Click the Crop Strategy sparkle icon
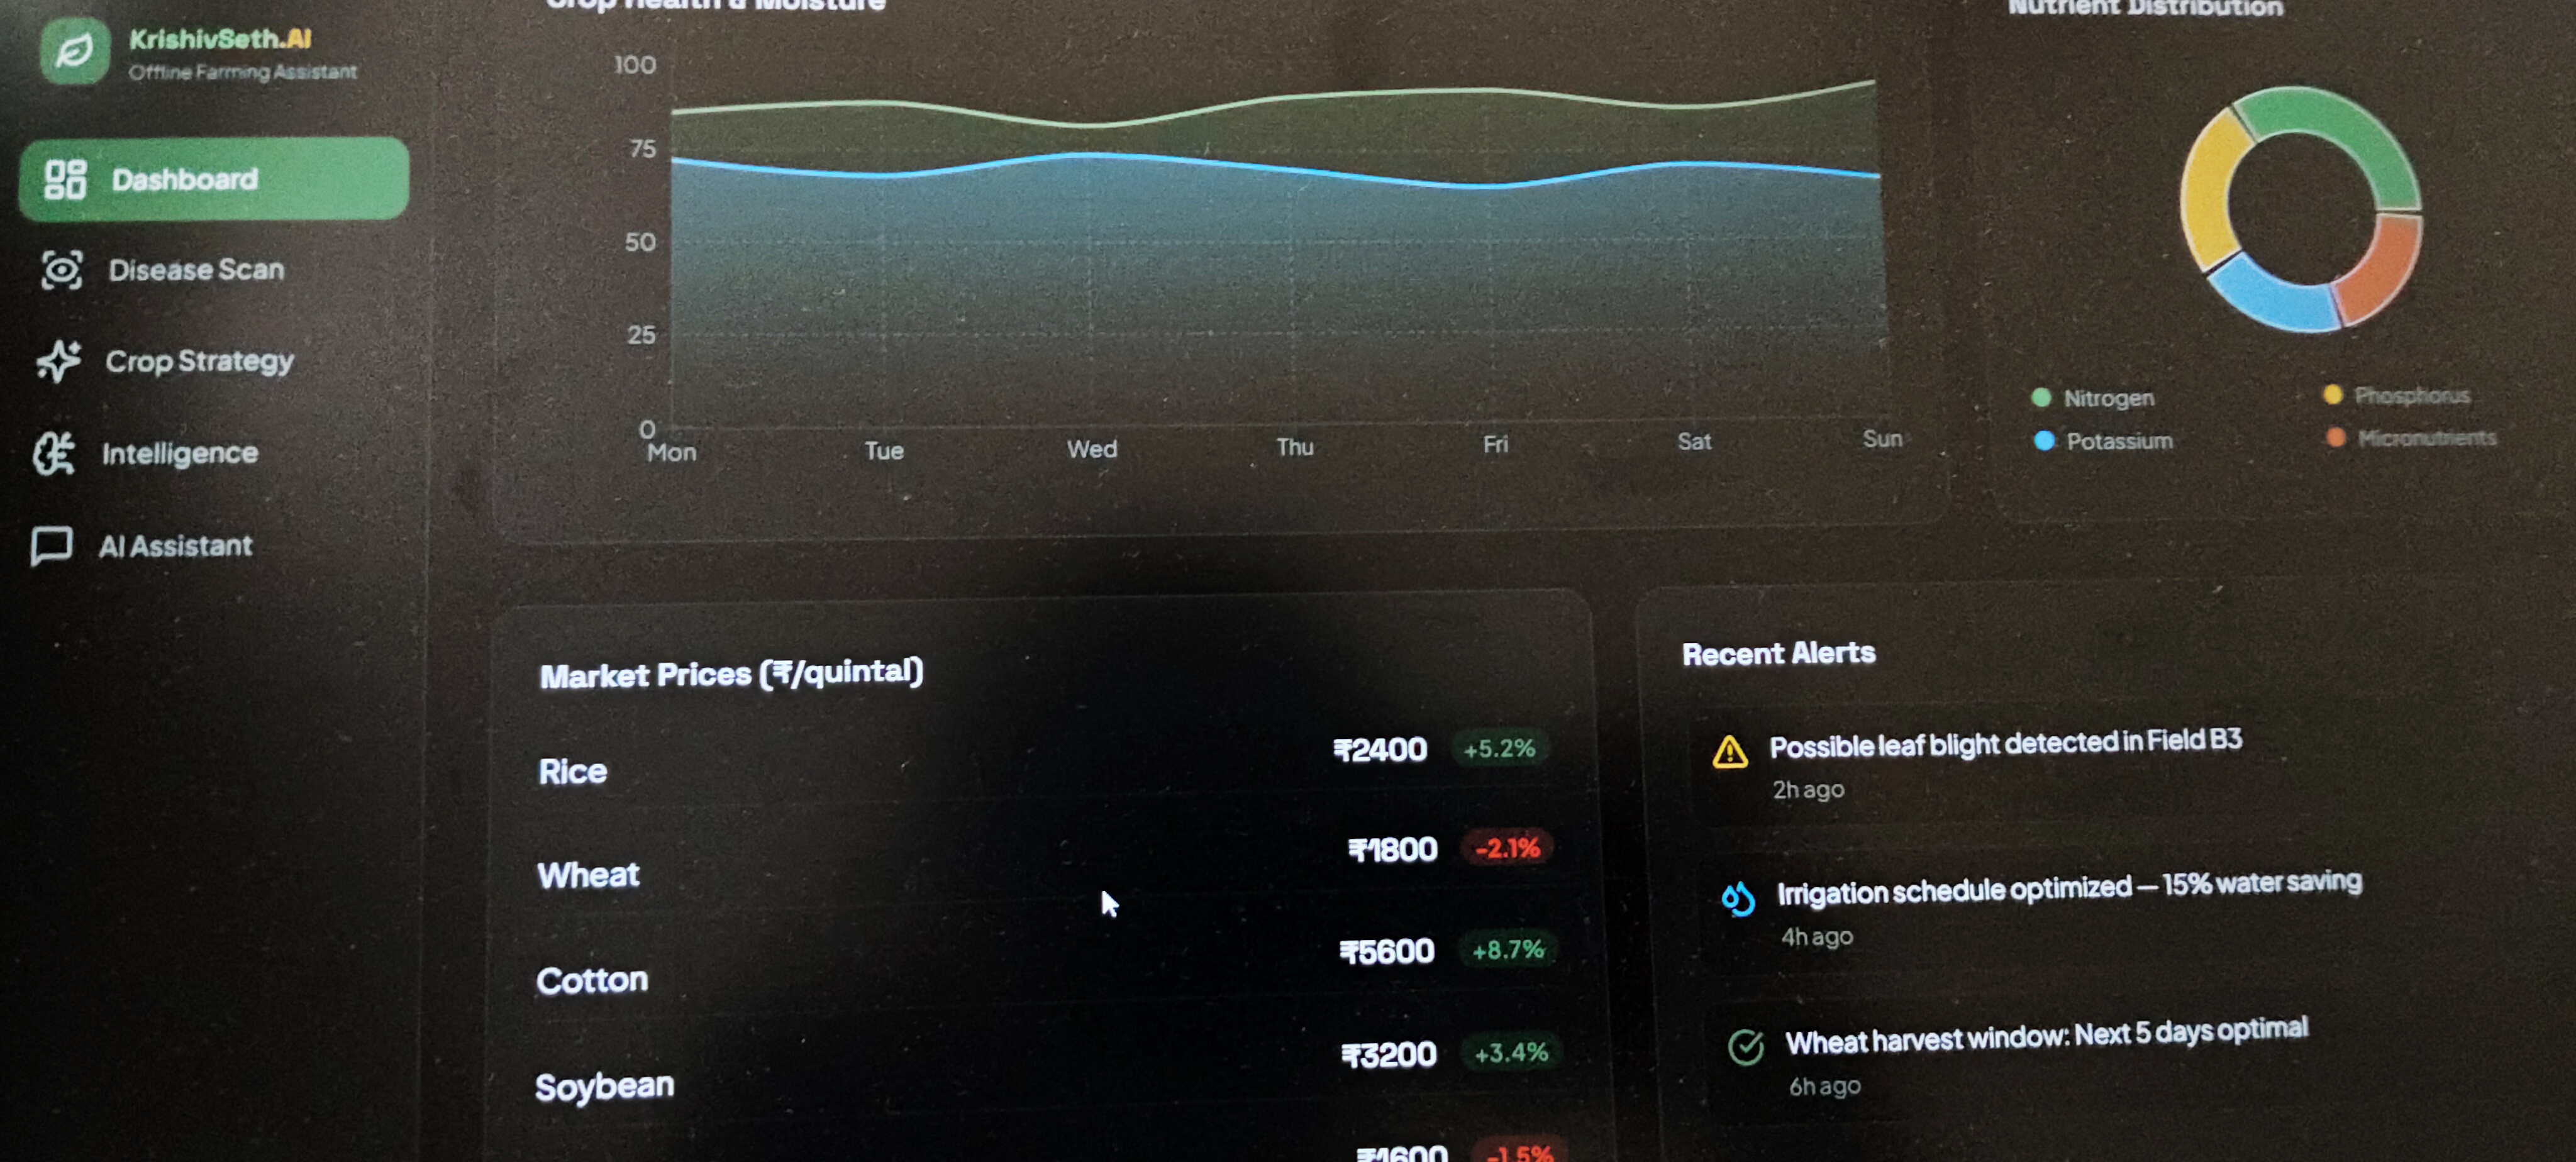 [58, 361]
